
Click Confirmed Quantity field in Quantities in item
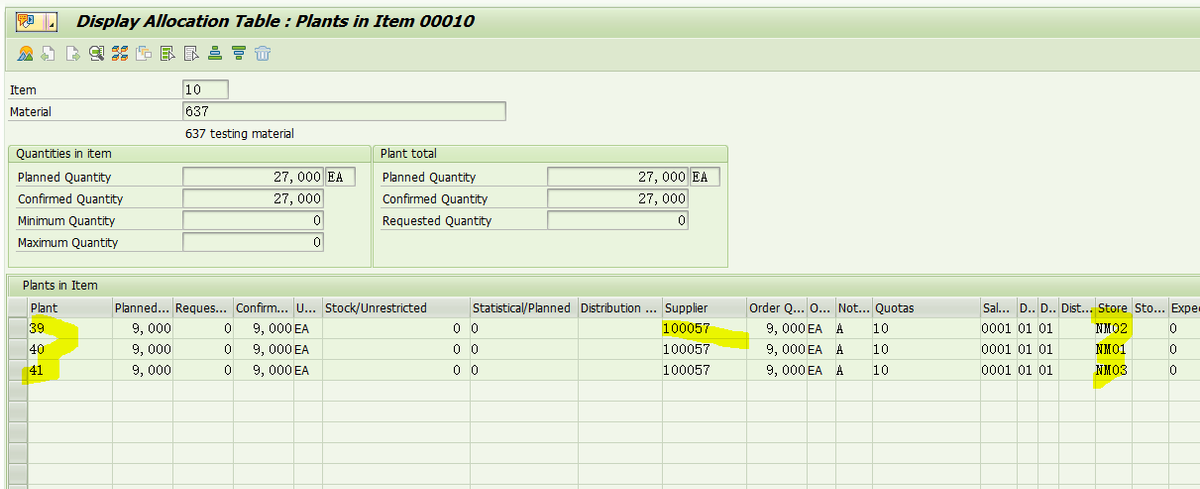pos(253,199)
